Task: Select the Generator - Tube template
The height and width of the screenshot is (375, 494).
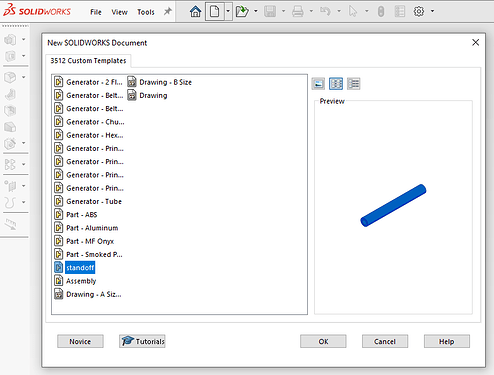Action: pos(88,201)
